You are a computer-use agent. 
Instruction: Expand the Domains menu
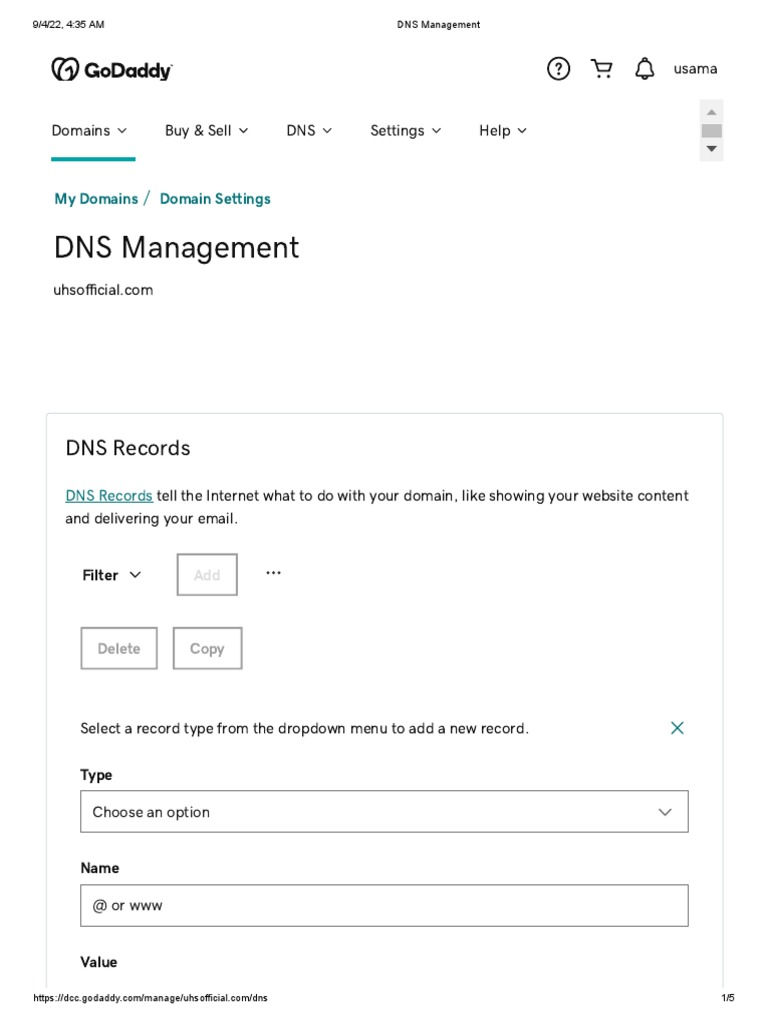coord(90,131)
